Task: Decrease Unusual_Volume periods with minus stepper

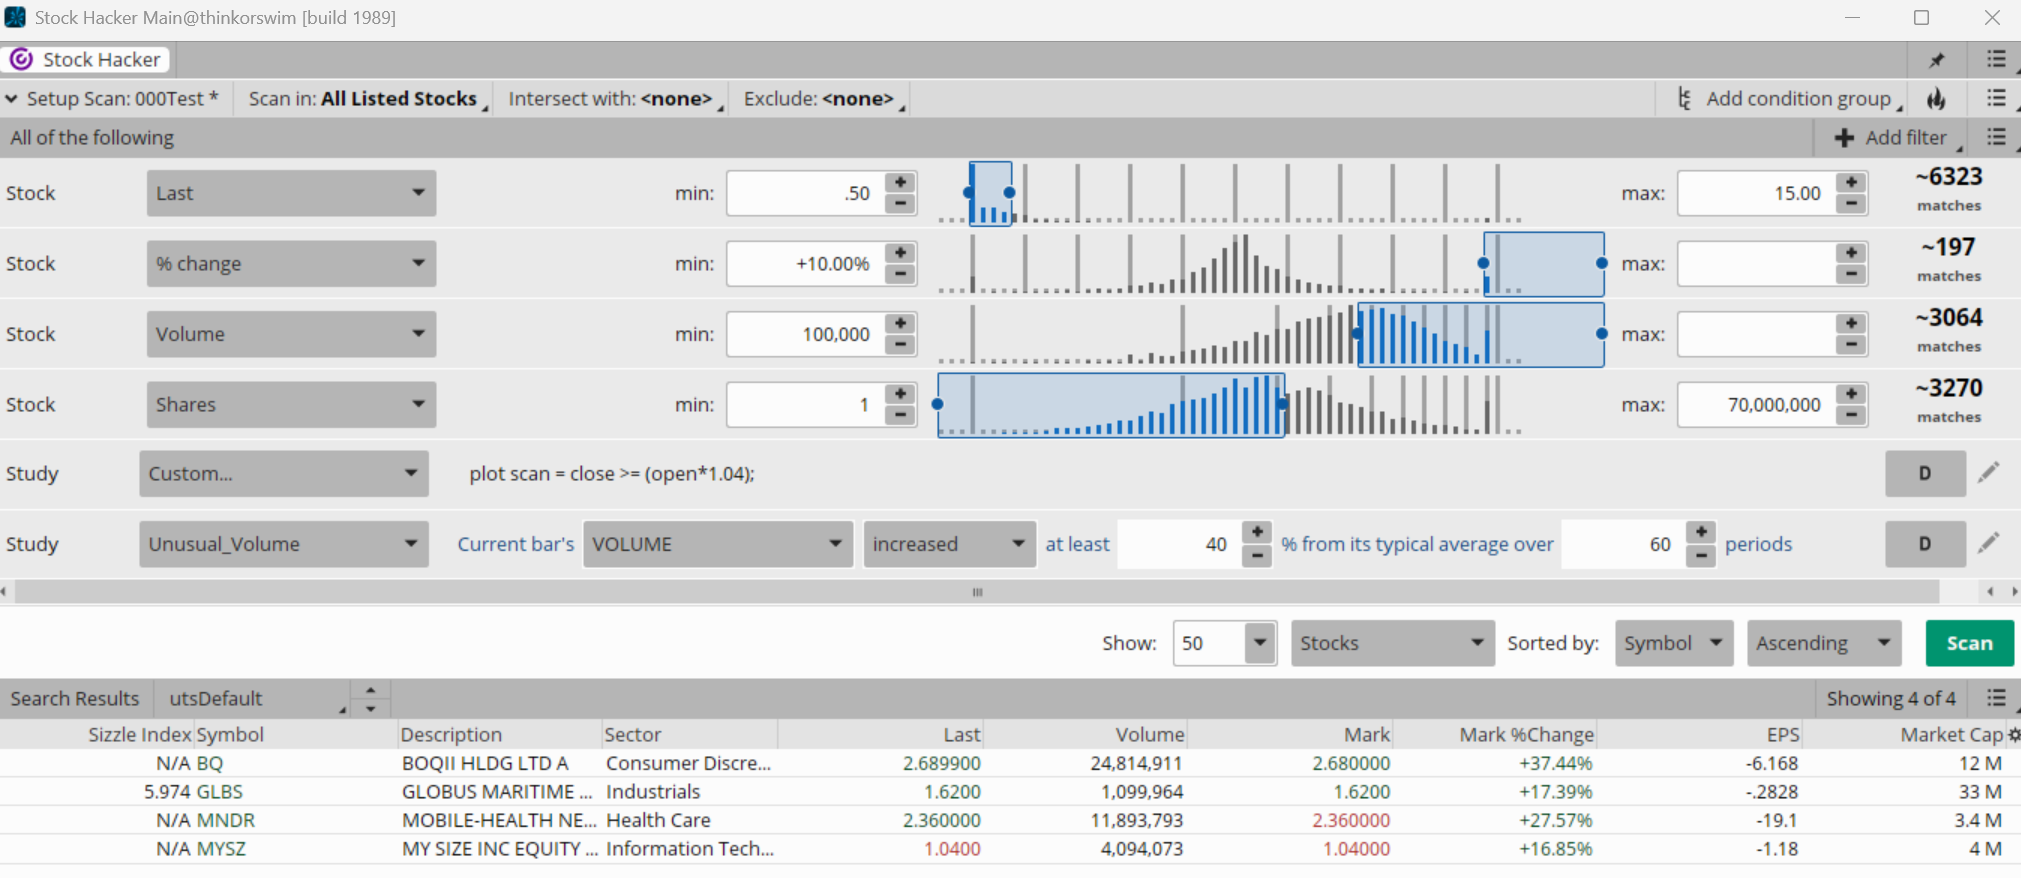Action: [1701, 556]
